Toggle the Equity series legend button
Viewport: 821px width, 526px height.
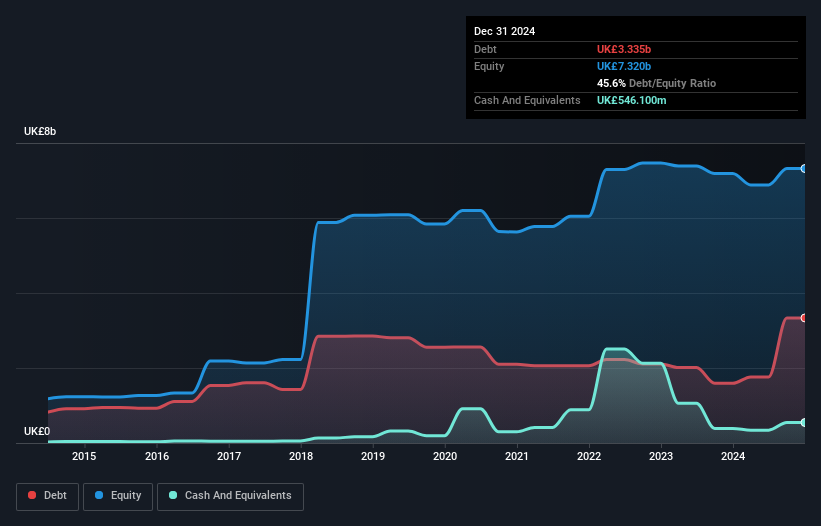click(118, 496)
